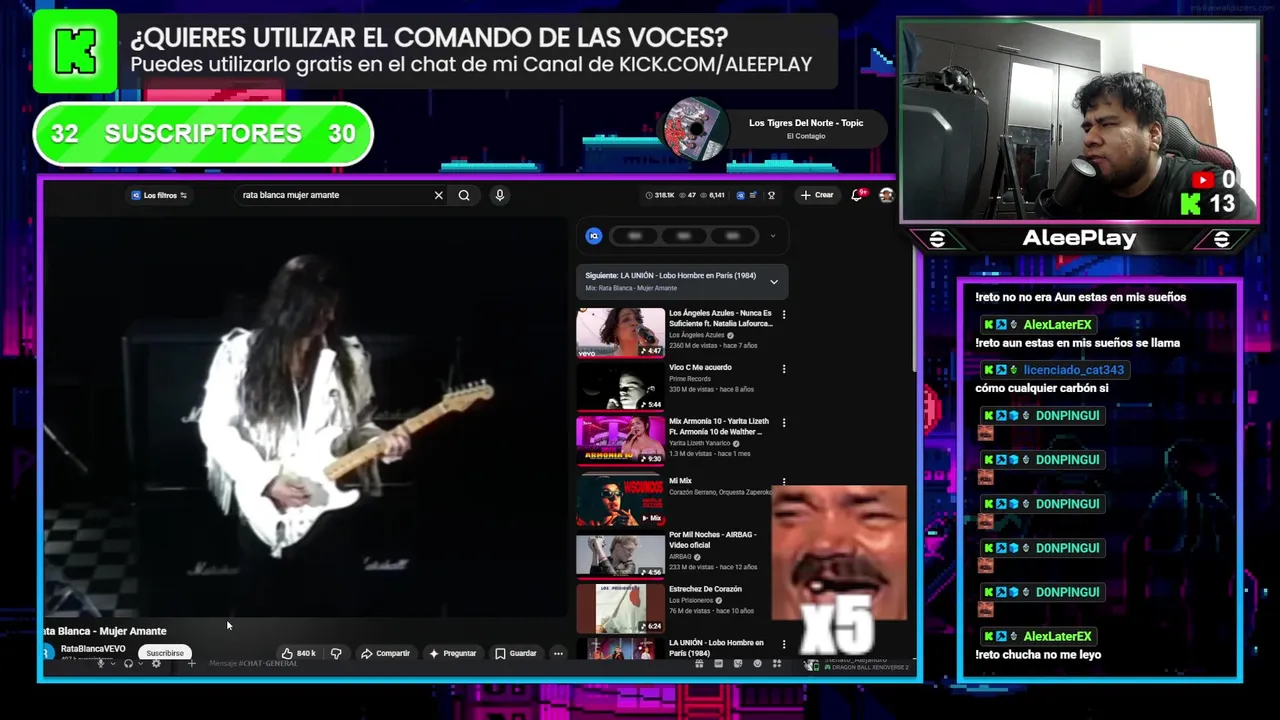Click the Los Tigres Del Norte album cover
This screenshot has width=1280, height=720.
click(x=694, y=129)
